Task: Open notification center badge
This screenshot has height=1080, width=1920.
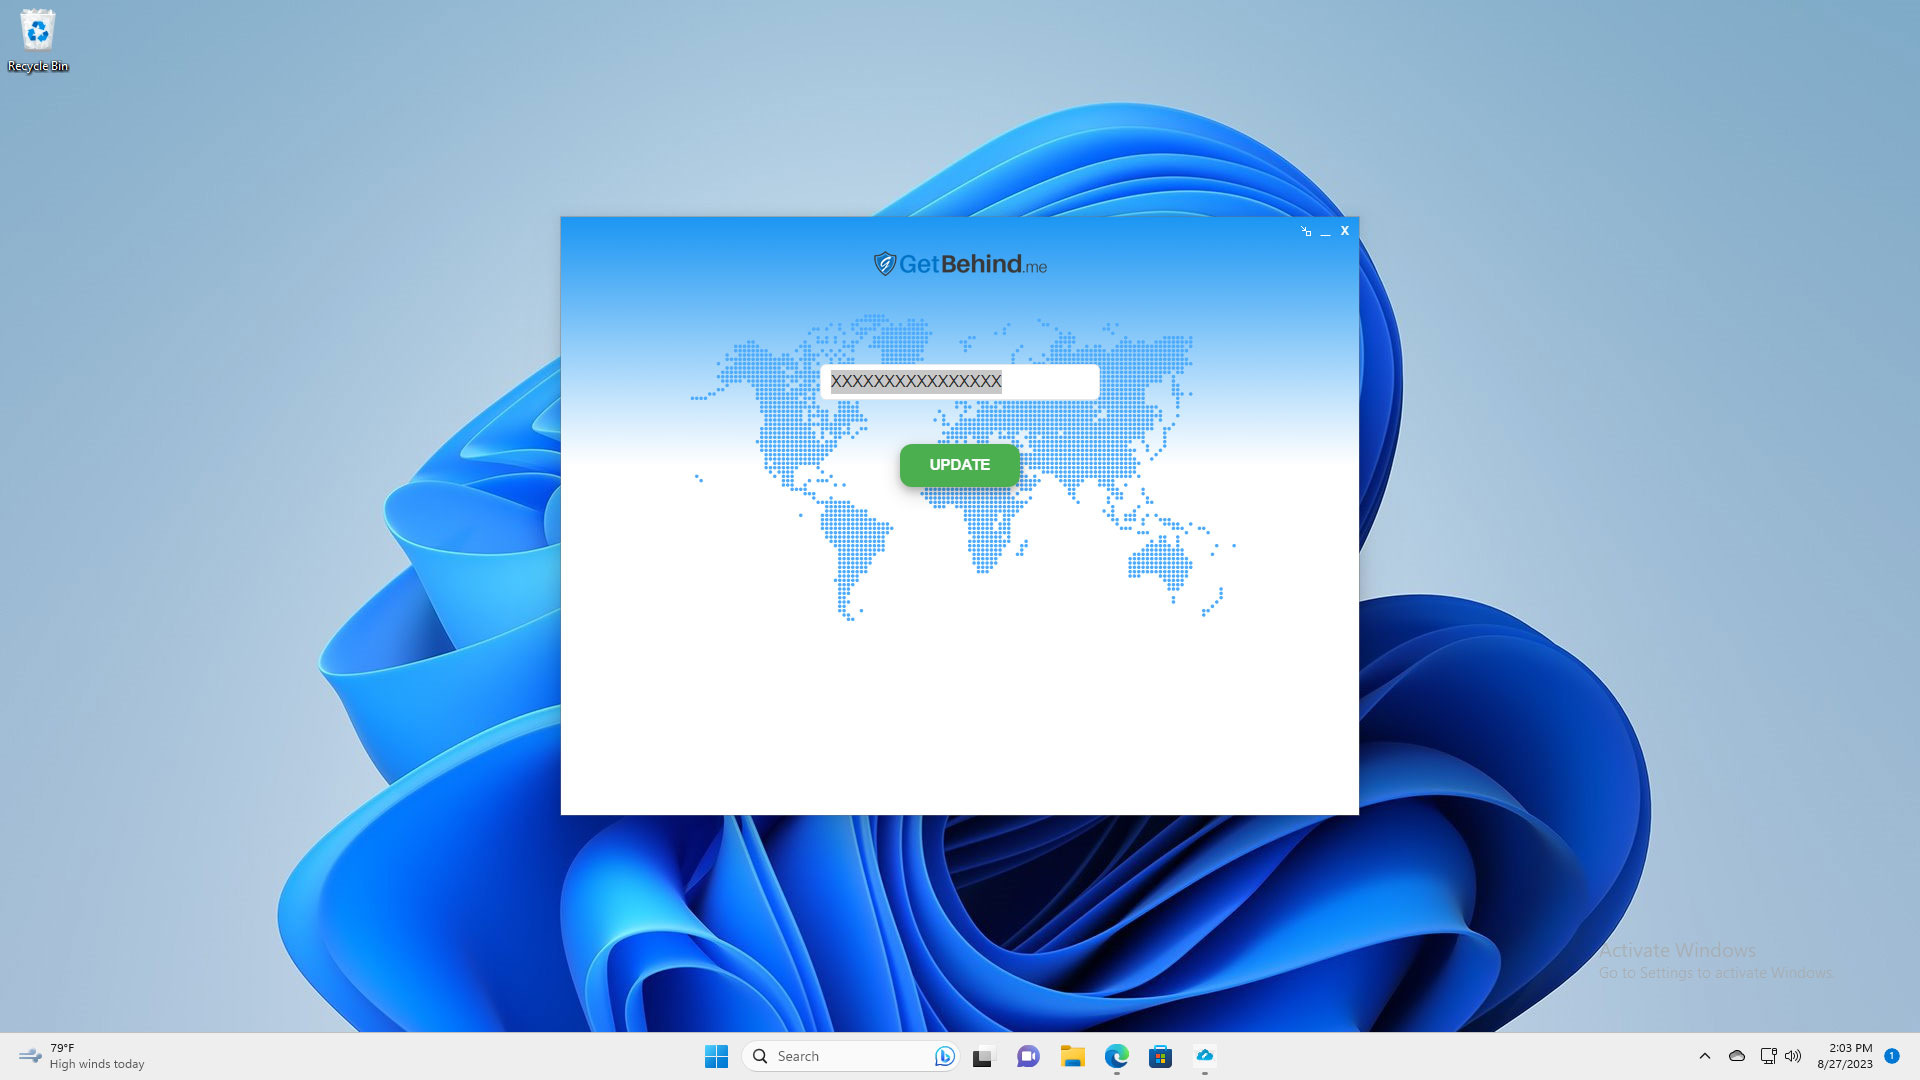Action: (1892, 1056)
